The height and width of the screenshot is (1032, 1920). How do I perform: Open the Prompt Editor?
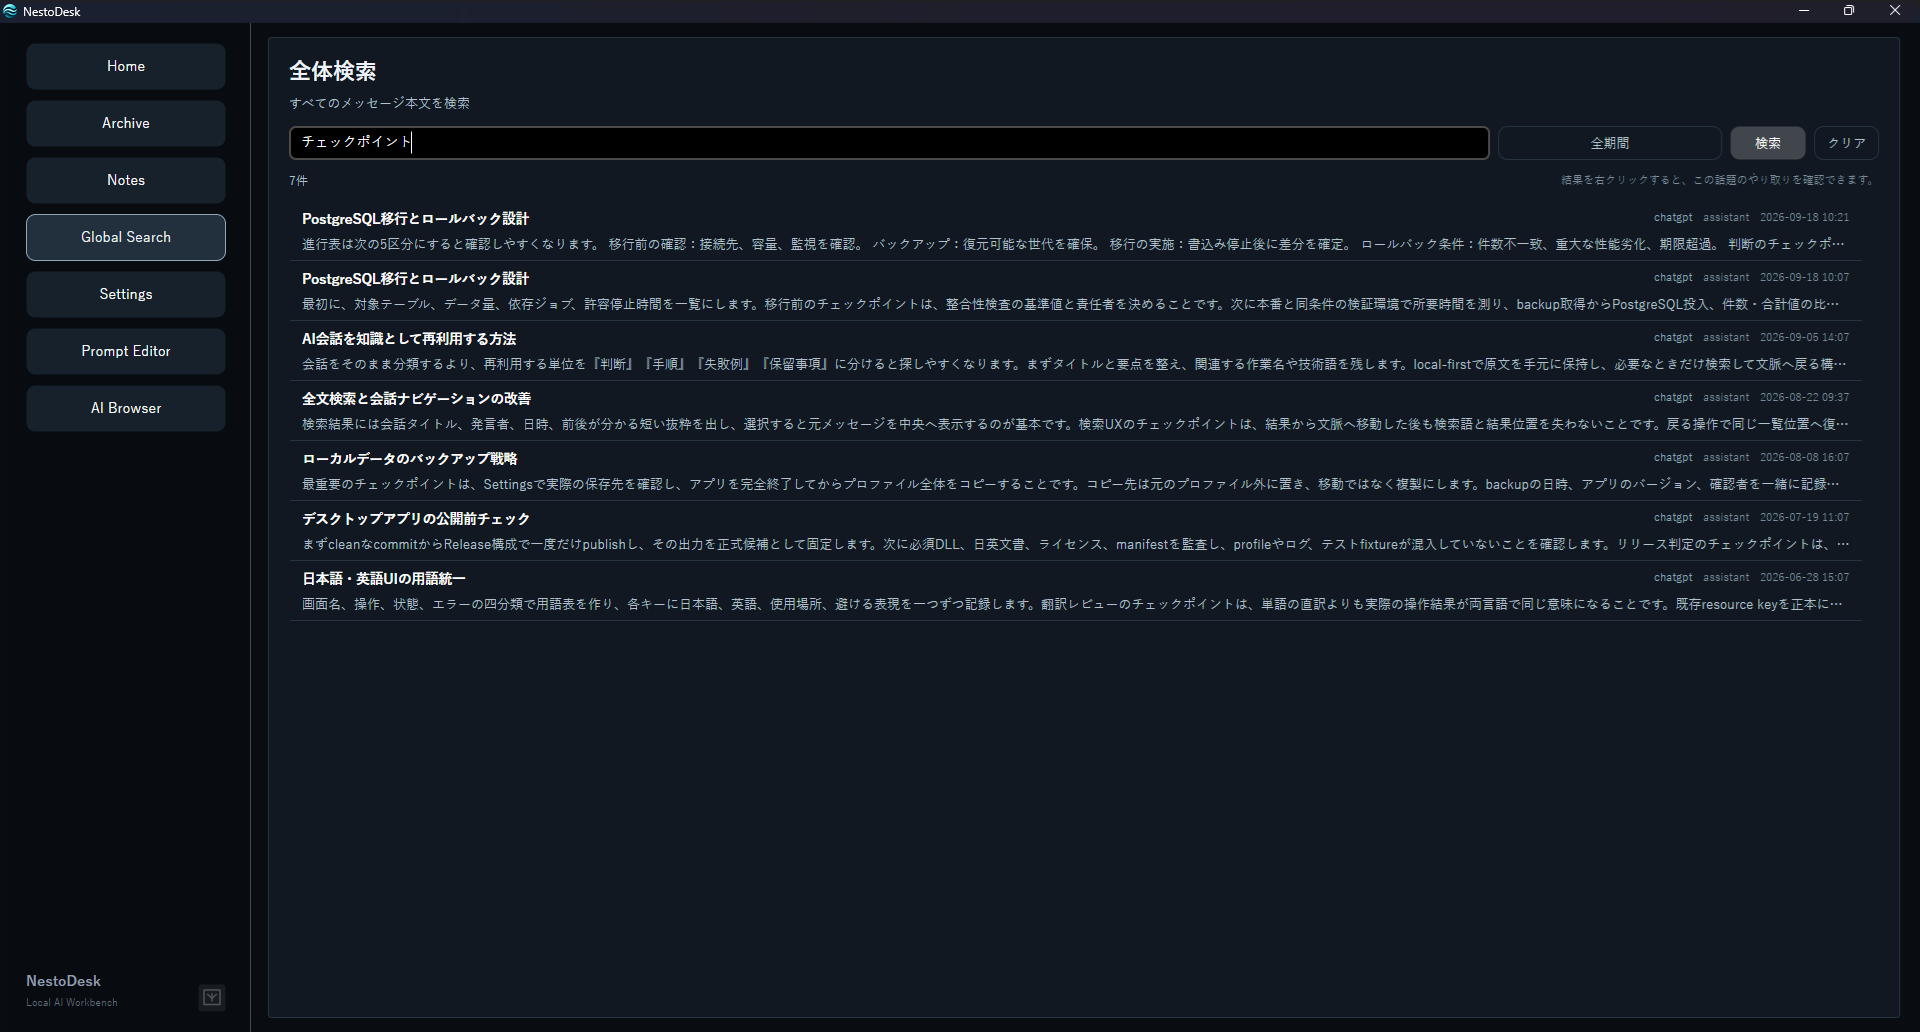126,351
